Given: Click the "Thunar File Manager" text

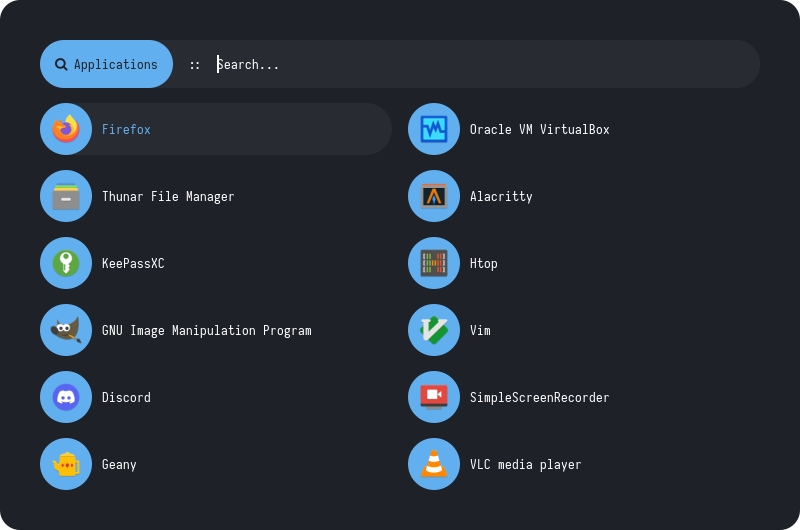Looking at the screenshot, I should tap(168, 196).
